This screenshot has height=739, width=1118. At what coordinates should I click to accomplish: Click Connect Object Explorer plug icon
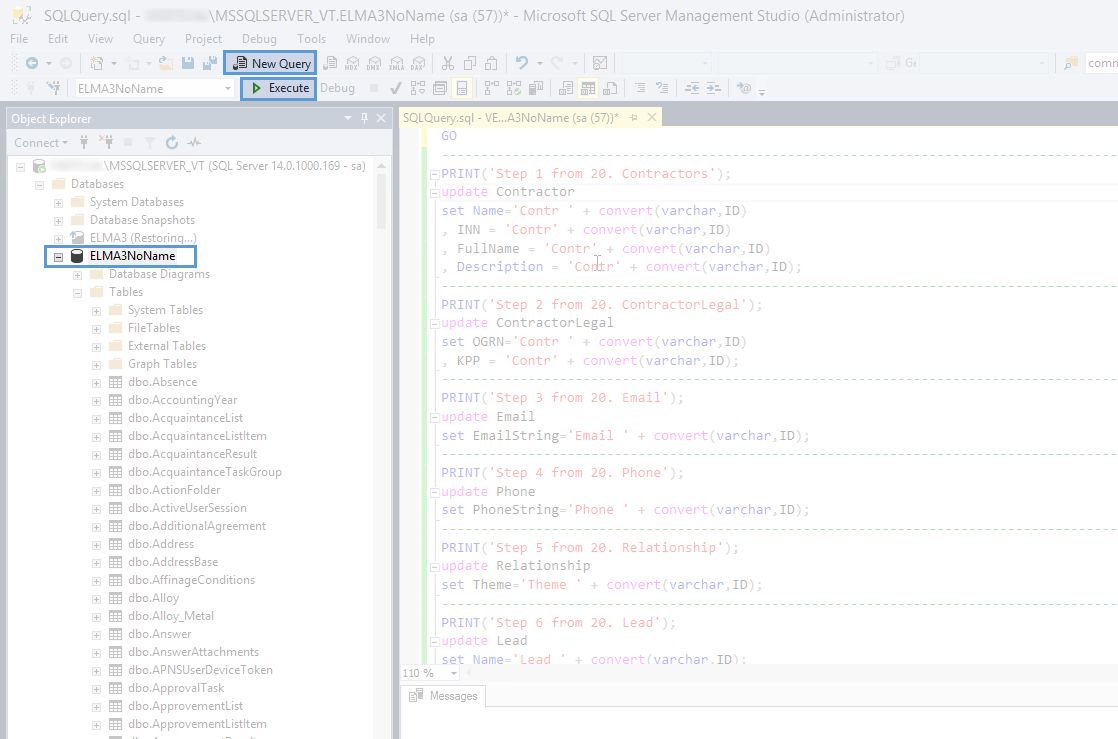tap(84, 143)
